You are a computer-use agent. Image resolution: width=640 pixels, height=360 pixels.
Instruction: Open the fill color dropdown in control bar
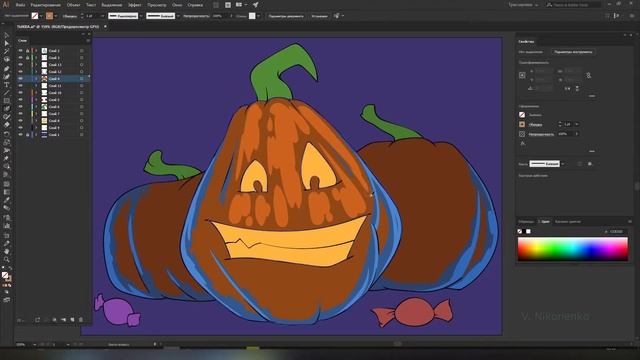tap(41, 16)
